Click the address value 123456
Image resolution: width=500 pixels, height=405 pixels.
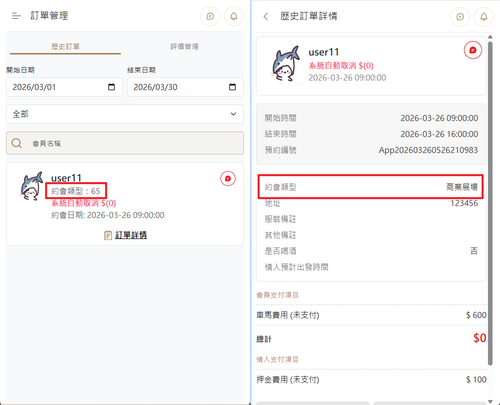point(464,203)
